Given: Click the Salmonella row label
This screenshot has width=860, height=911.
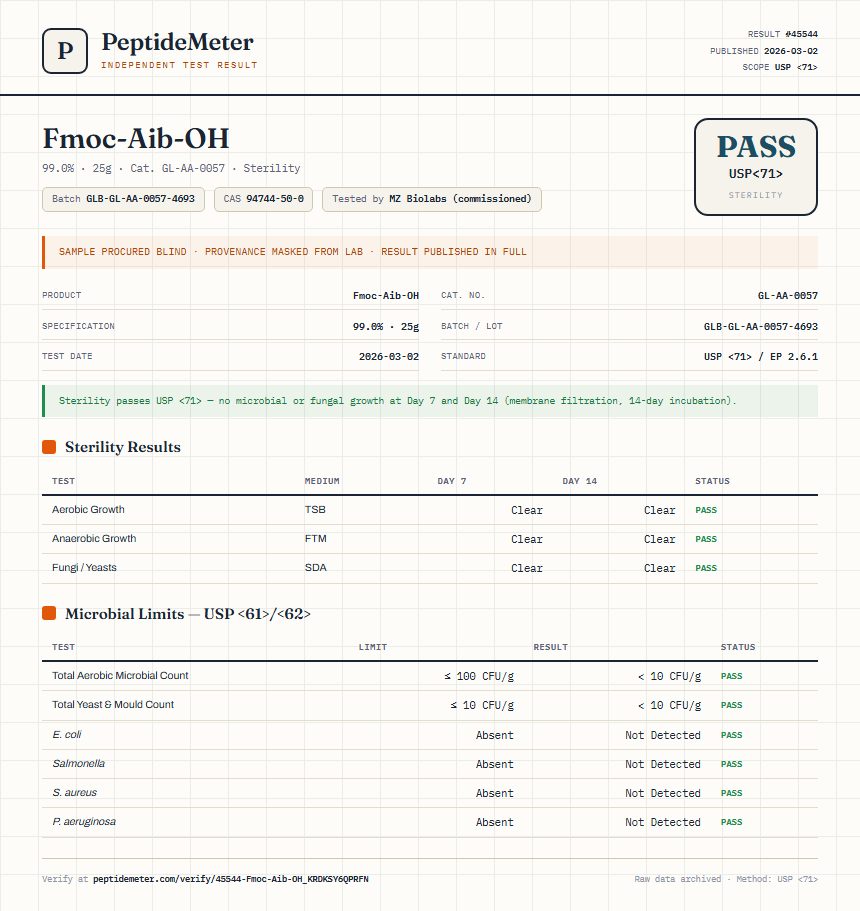Looking at the screenshot, I should pyautogui.click(x=78, y=763).
